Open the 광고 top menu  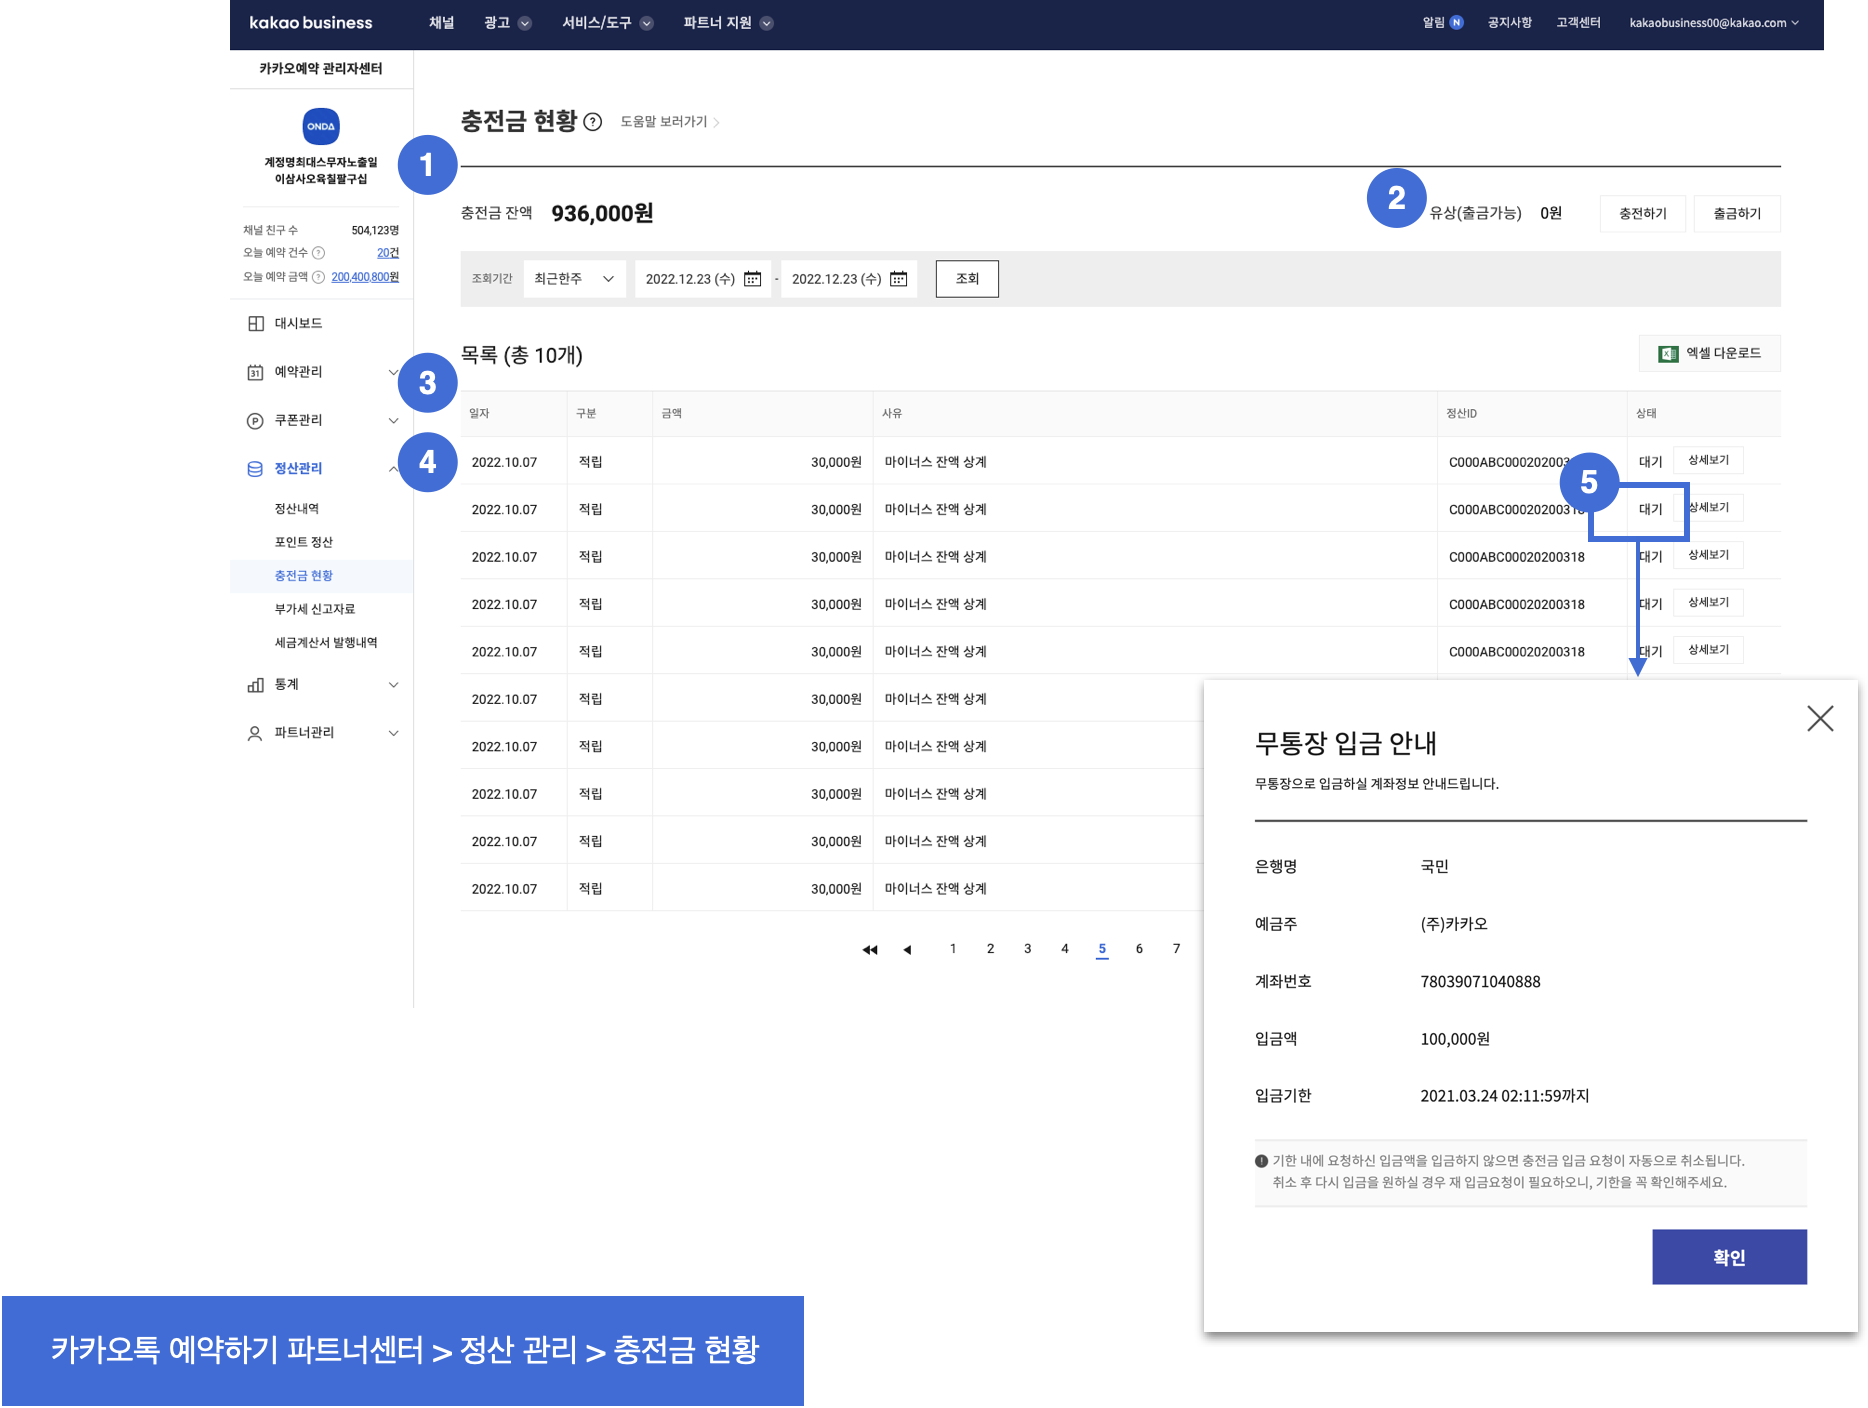507,23
